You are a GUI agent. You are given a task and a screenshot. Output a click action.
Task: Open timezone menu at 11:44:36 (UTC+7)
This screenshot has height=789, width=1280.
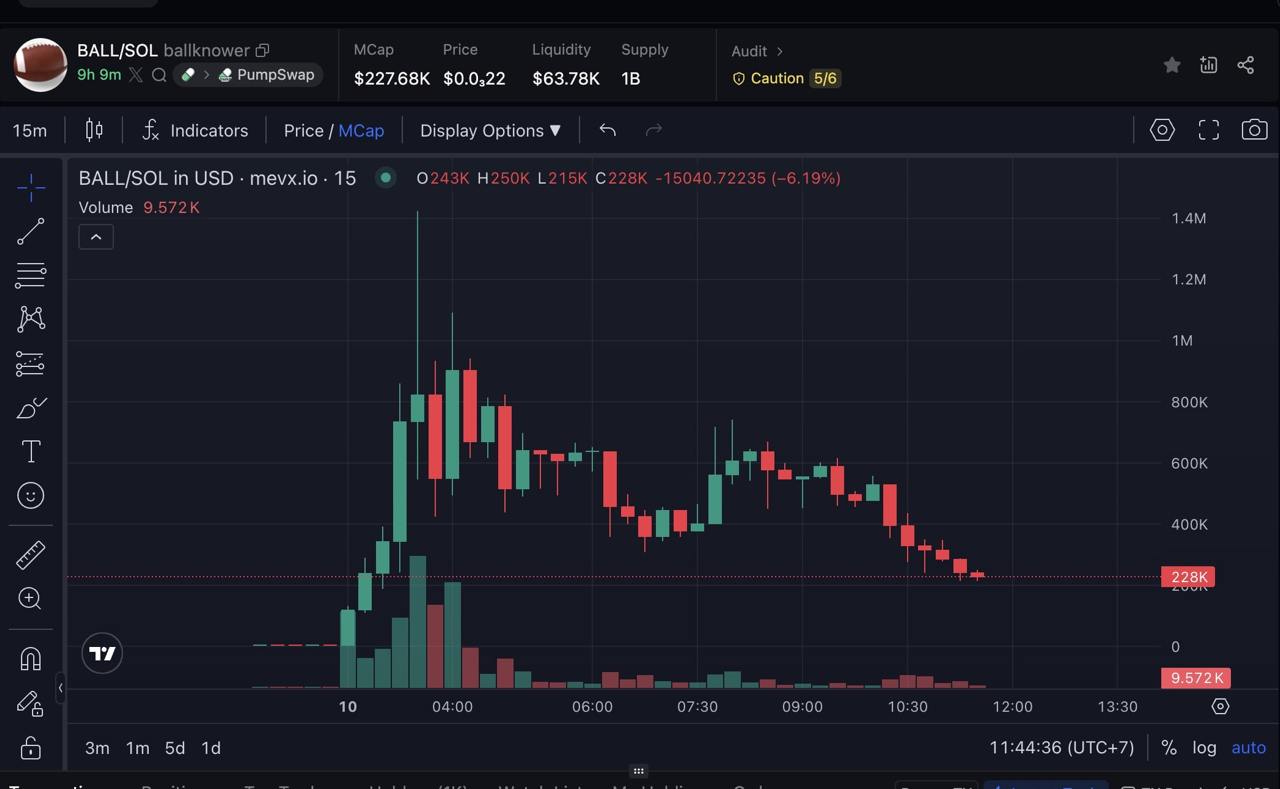(x=1061, y=748)
